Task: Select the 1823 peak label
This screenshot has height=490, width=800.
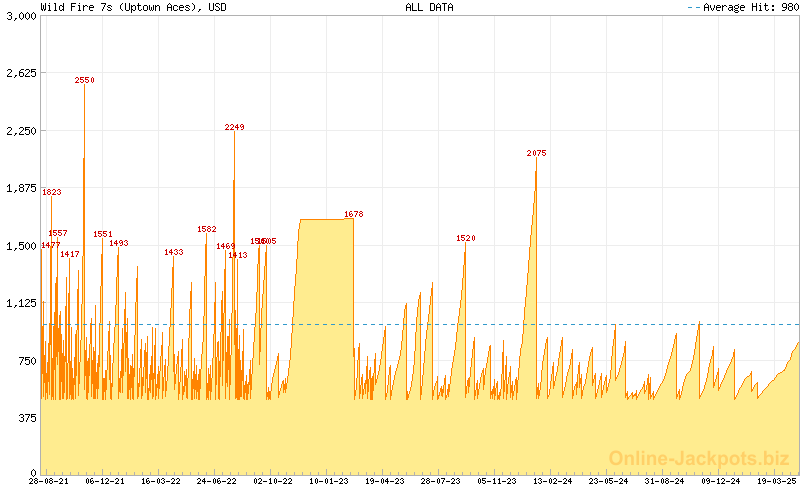Action: [x=51, y=192]
